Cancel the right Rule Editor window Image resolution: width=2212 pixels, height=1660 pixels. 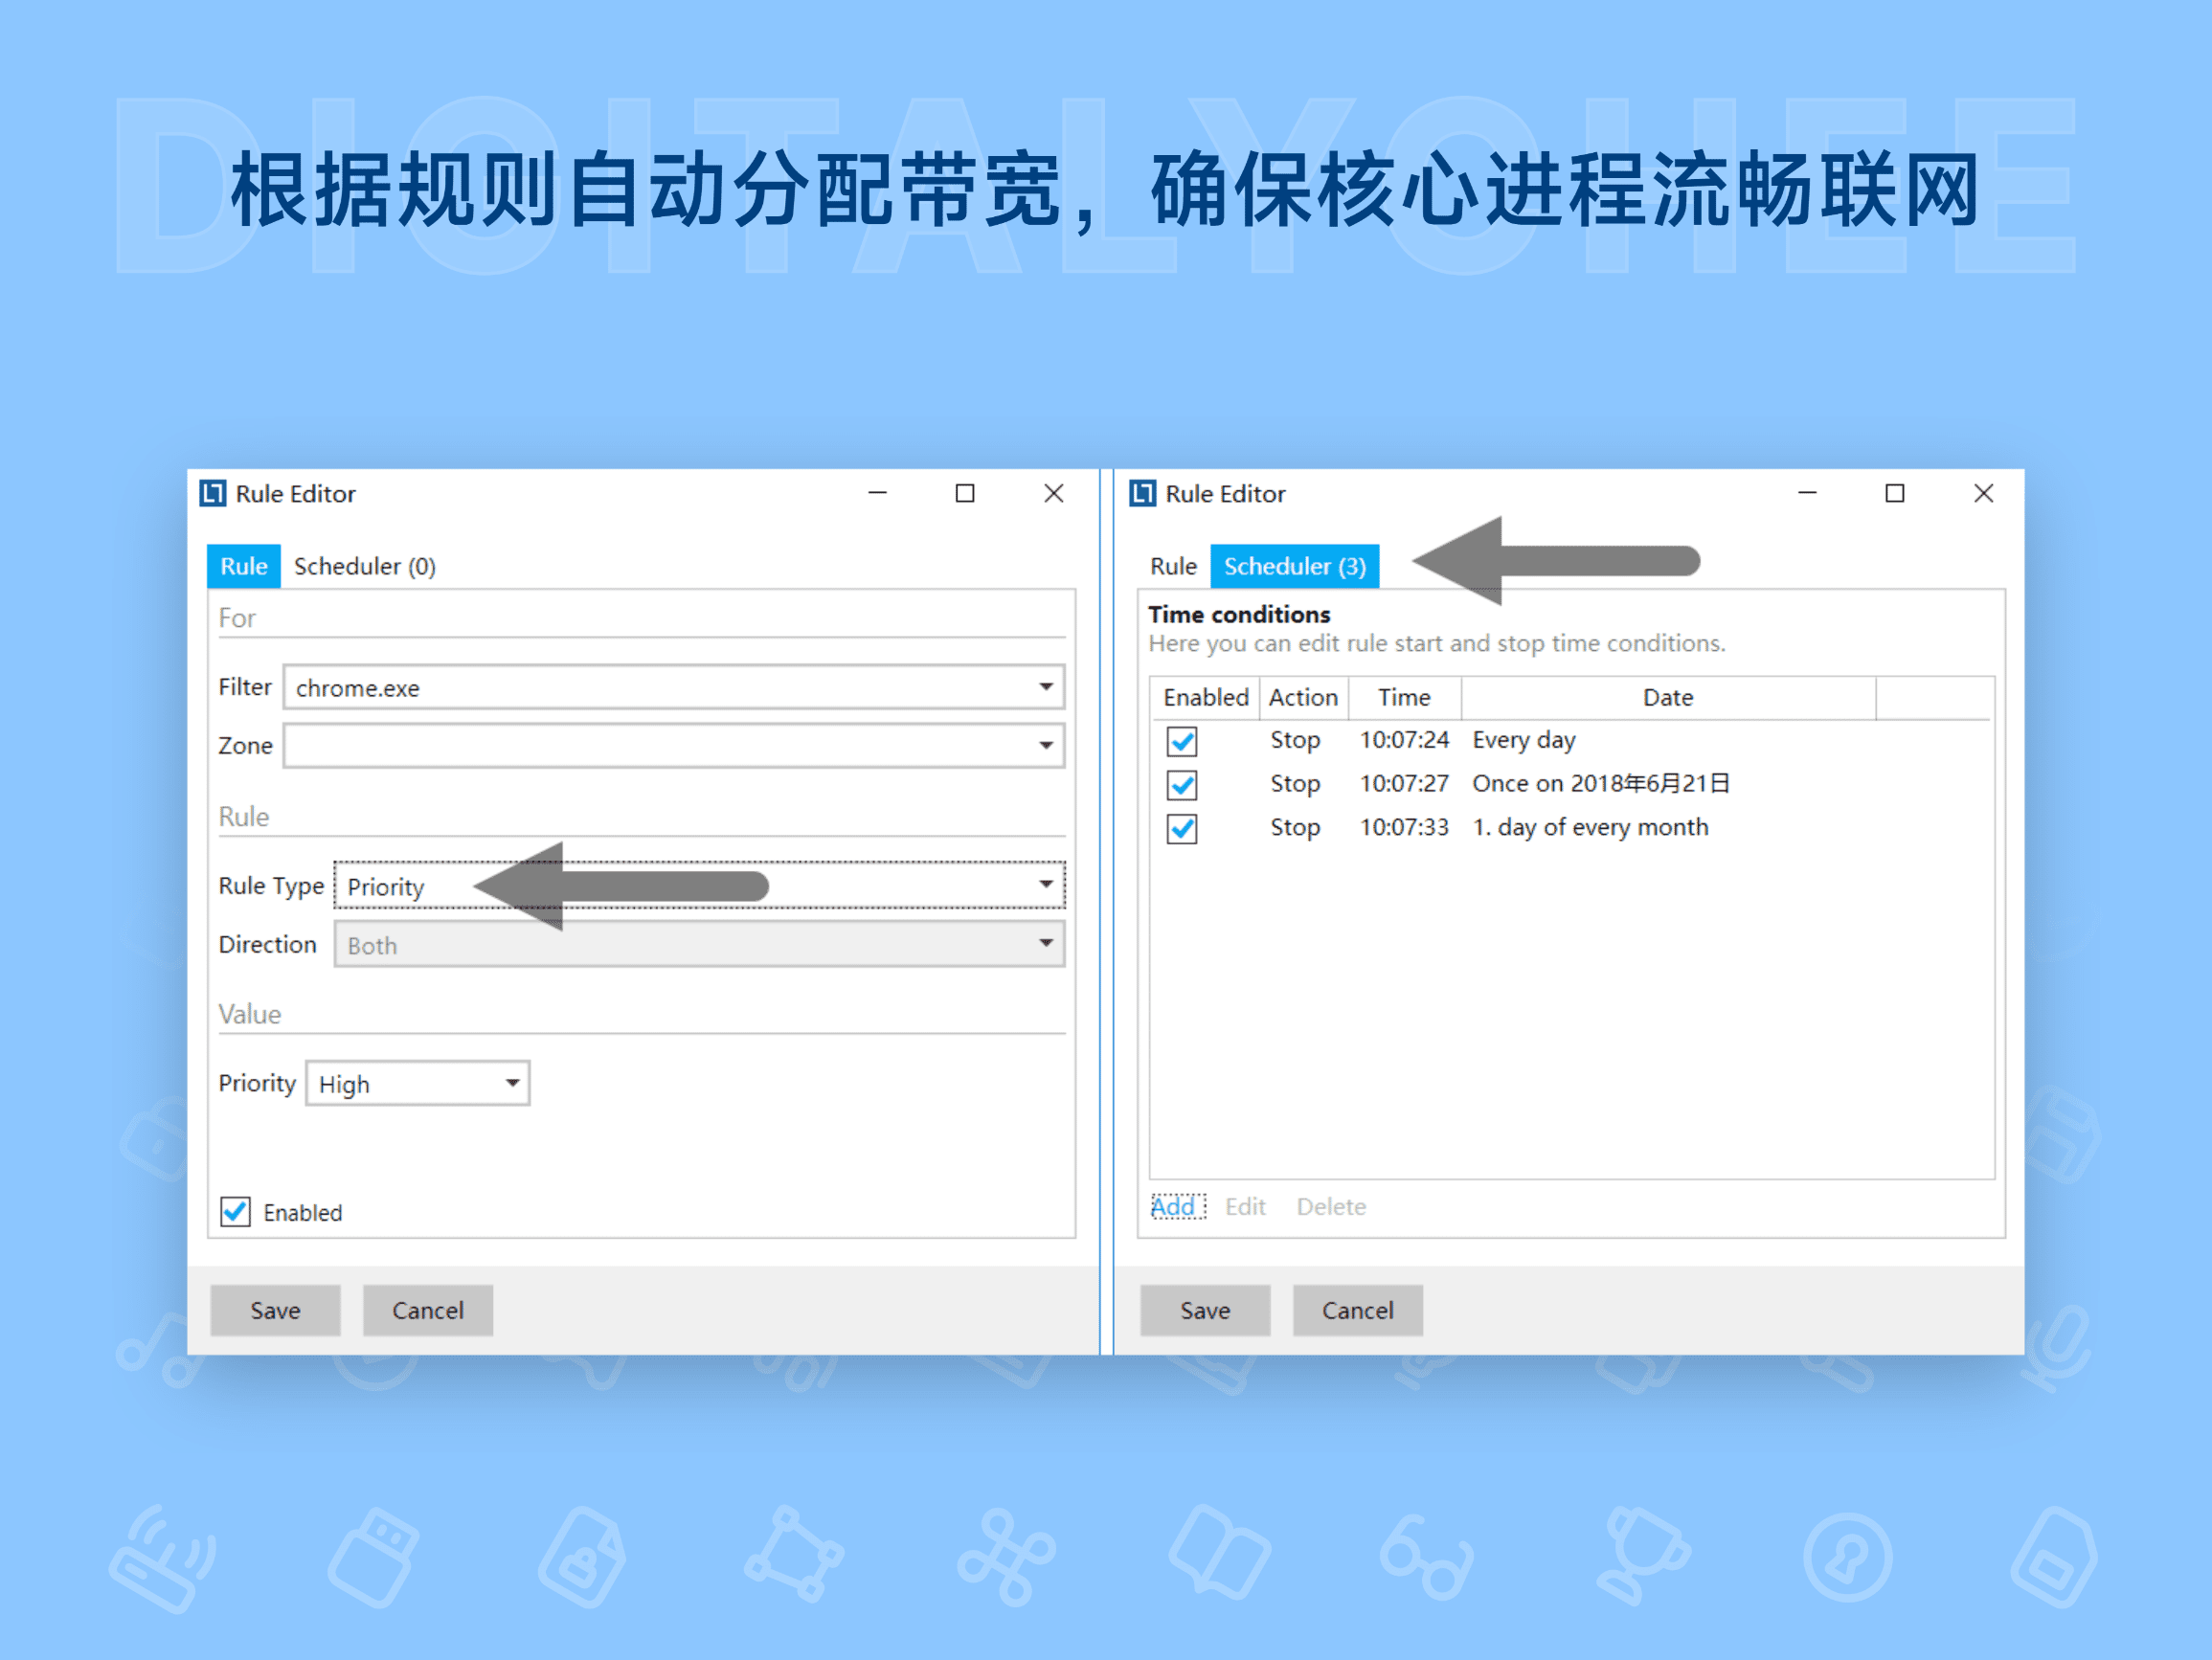1357,1310
